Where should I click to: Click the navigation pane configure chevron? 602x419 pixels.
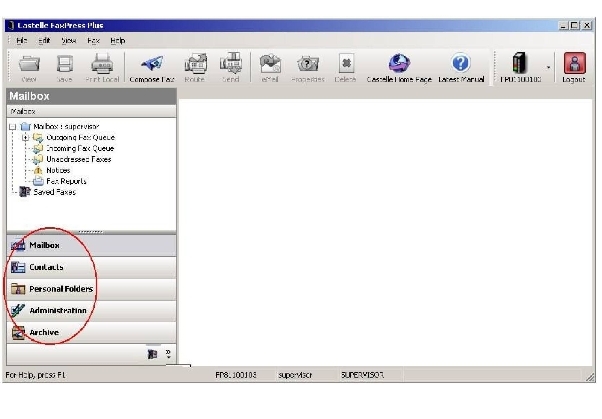168,354
